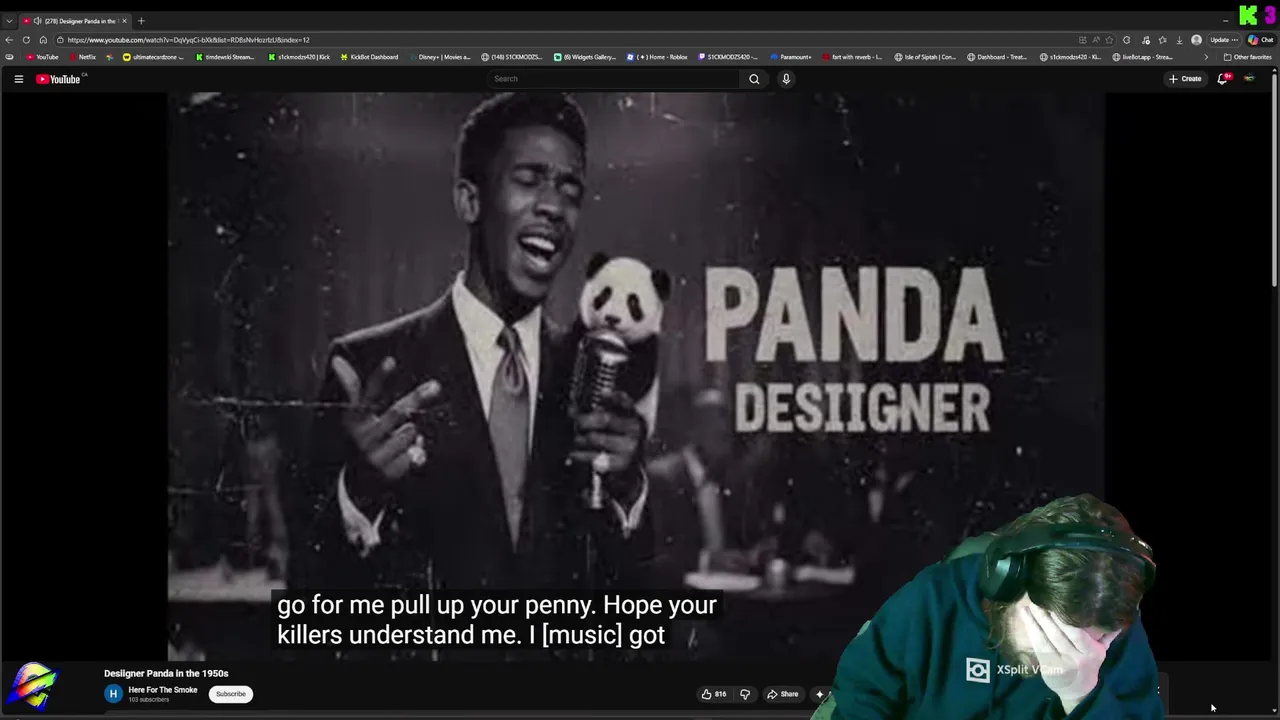Open a new browser tab with plus
Viewport: 1280px width, 720px height.
[x=141, y=21]
